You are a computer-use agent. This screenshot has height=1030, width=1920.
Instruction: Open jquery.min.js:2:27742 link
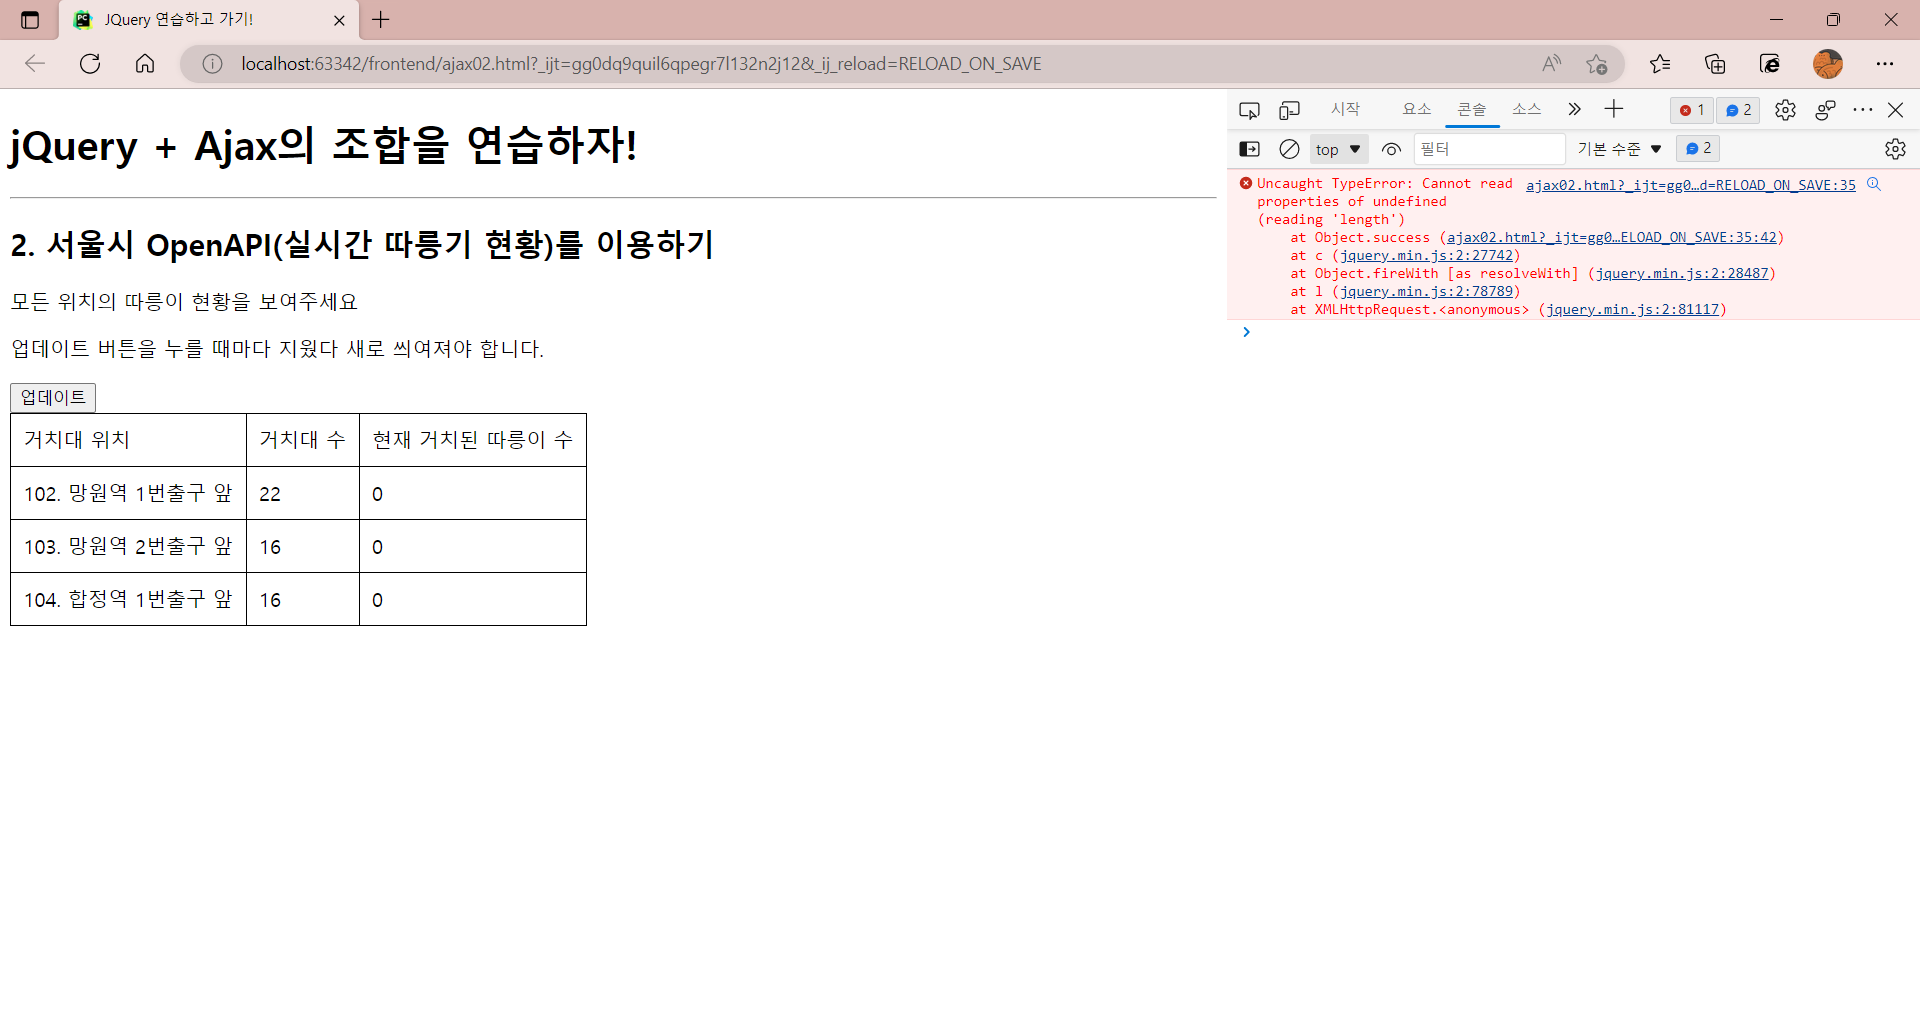(1426, 255)
